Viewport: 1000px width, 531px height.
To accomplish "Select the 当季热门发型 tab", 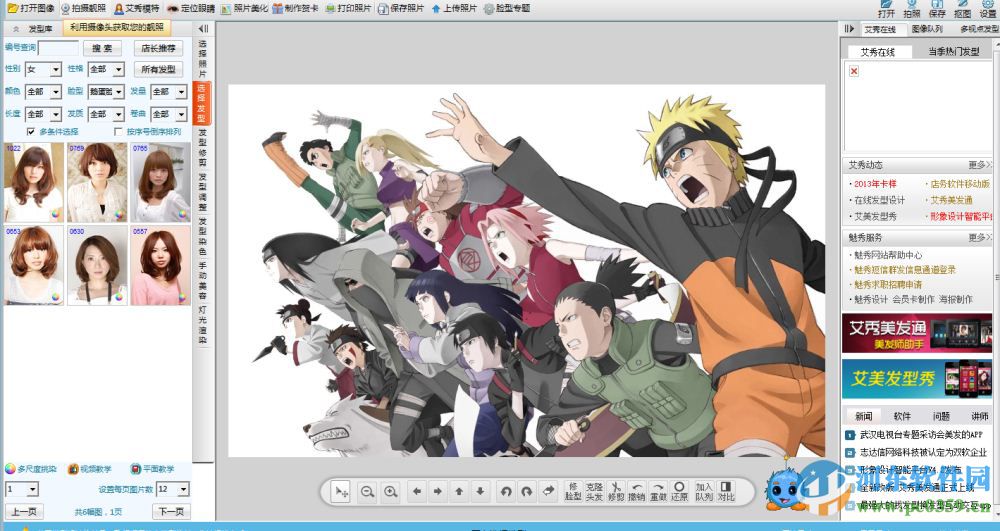I will point(953,51).
